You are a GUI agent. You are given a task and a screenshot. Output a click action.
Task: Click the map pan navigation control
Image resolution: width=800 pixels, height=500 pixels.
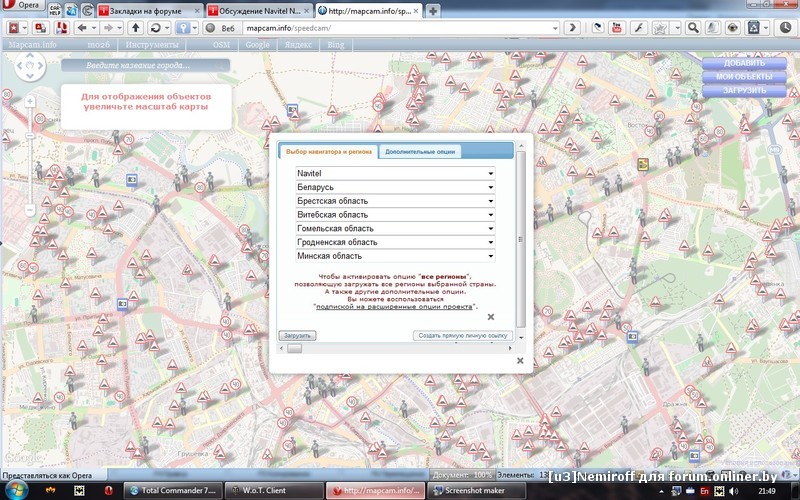pyautogui.click(x=30, y=66)
